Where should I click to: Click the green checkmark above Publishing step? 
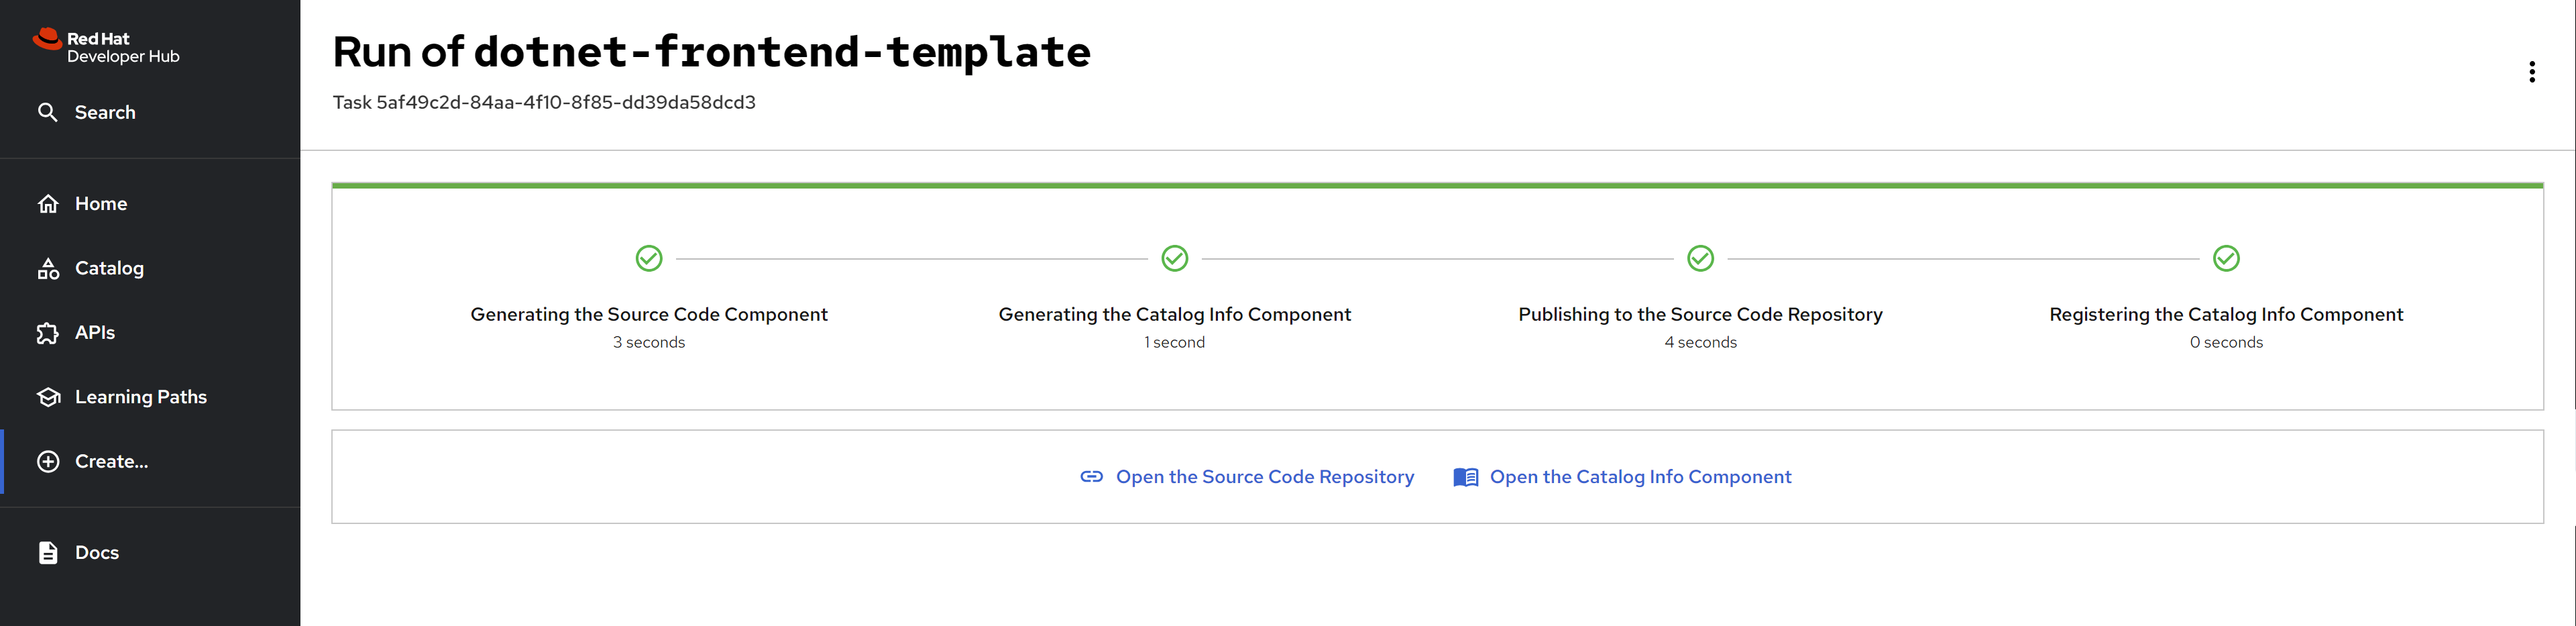pos(1699,259)
